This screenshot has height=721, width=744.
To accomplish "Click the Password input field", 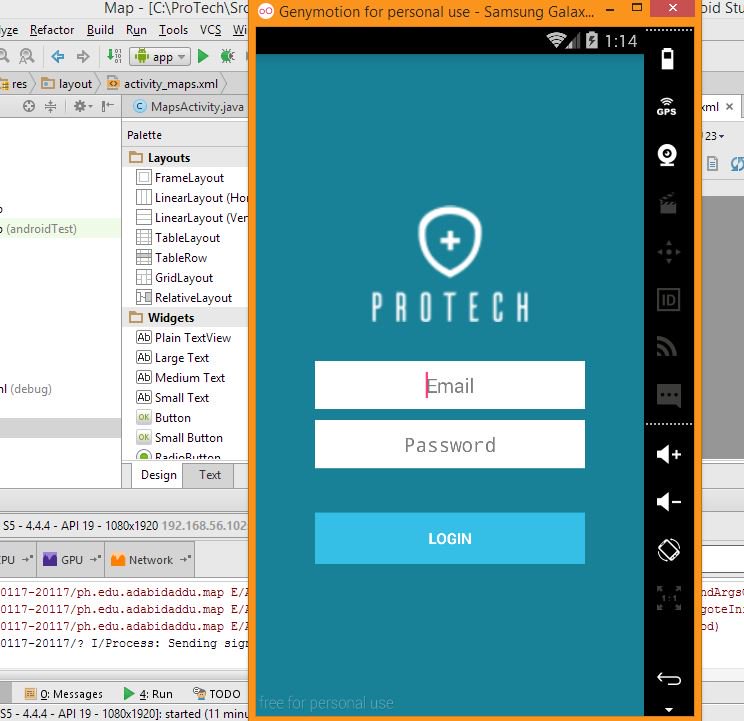I will click(449, 444).
